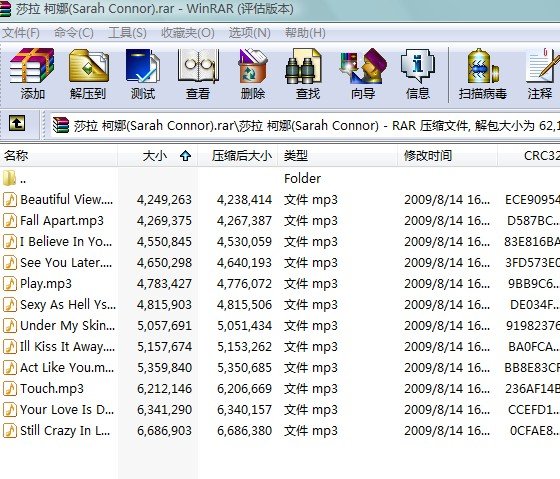
Task: Open the 帮助(H) menu
Action: pos(305,33)
